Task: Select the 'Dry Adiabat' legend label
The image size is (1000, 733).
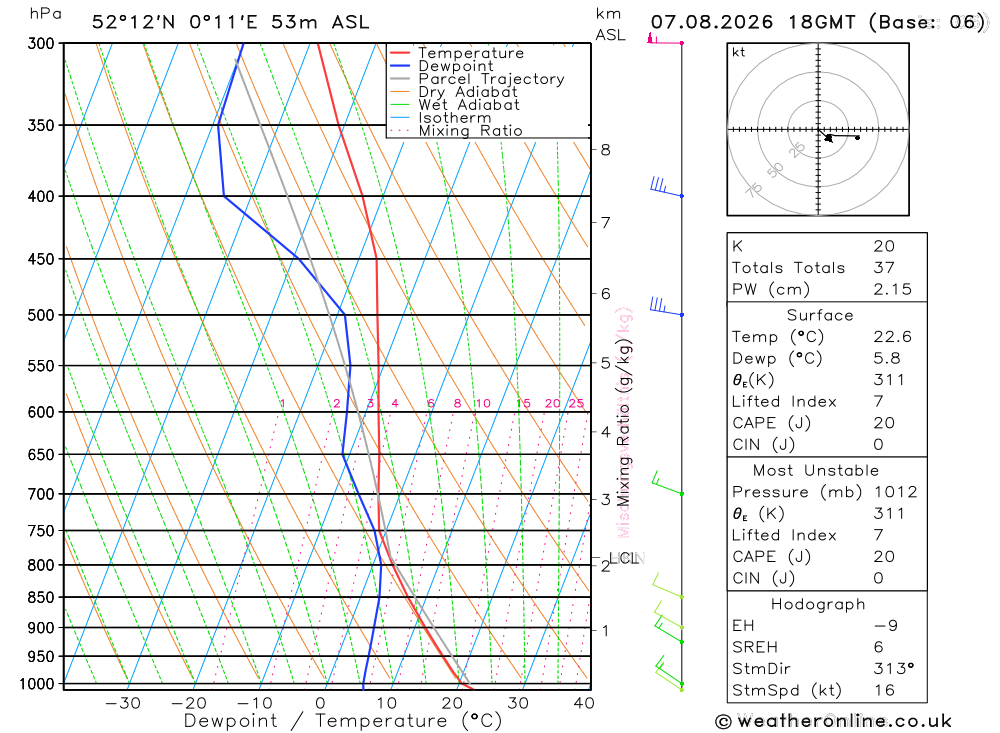Action: pyautogui.click(x=467, y=92)
